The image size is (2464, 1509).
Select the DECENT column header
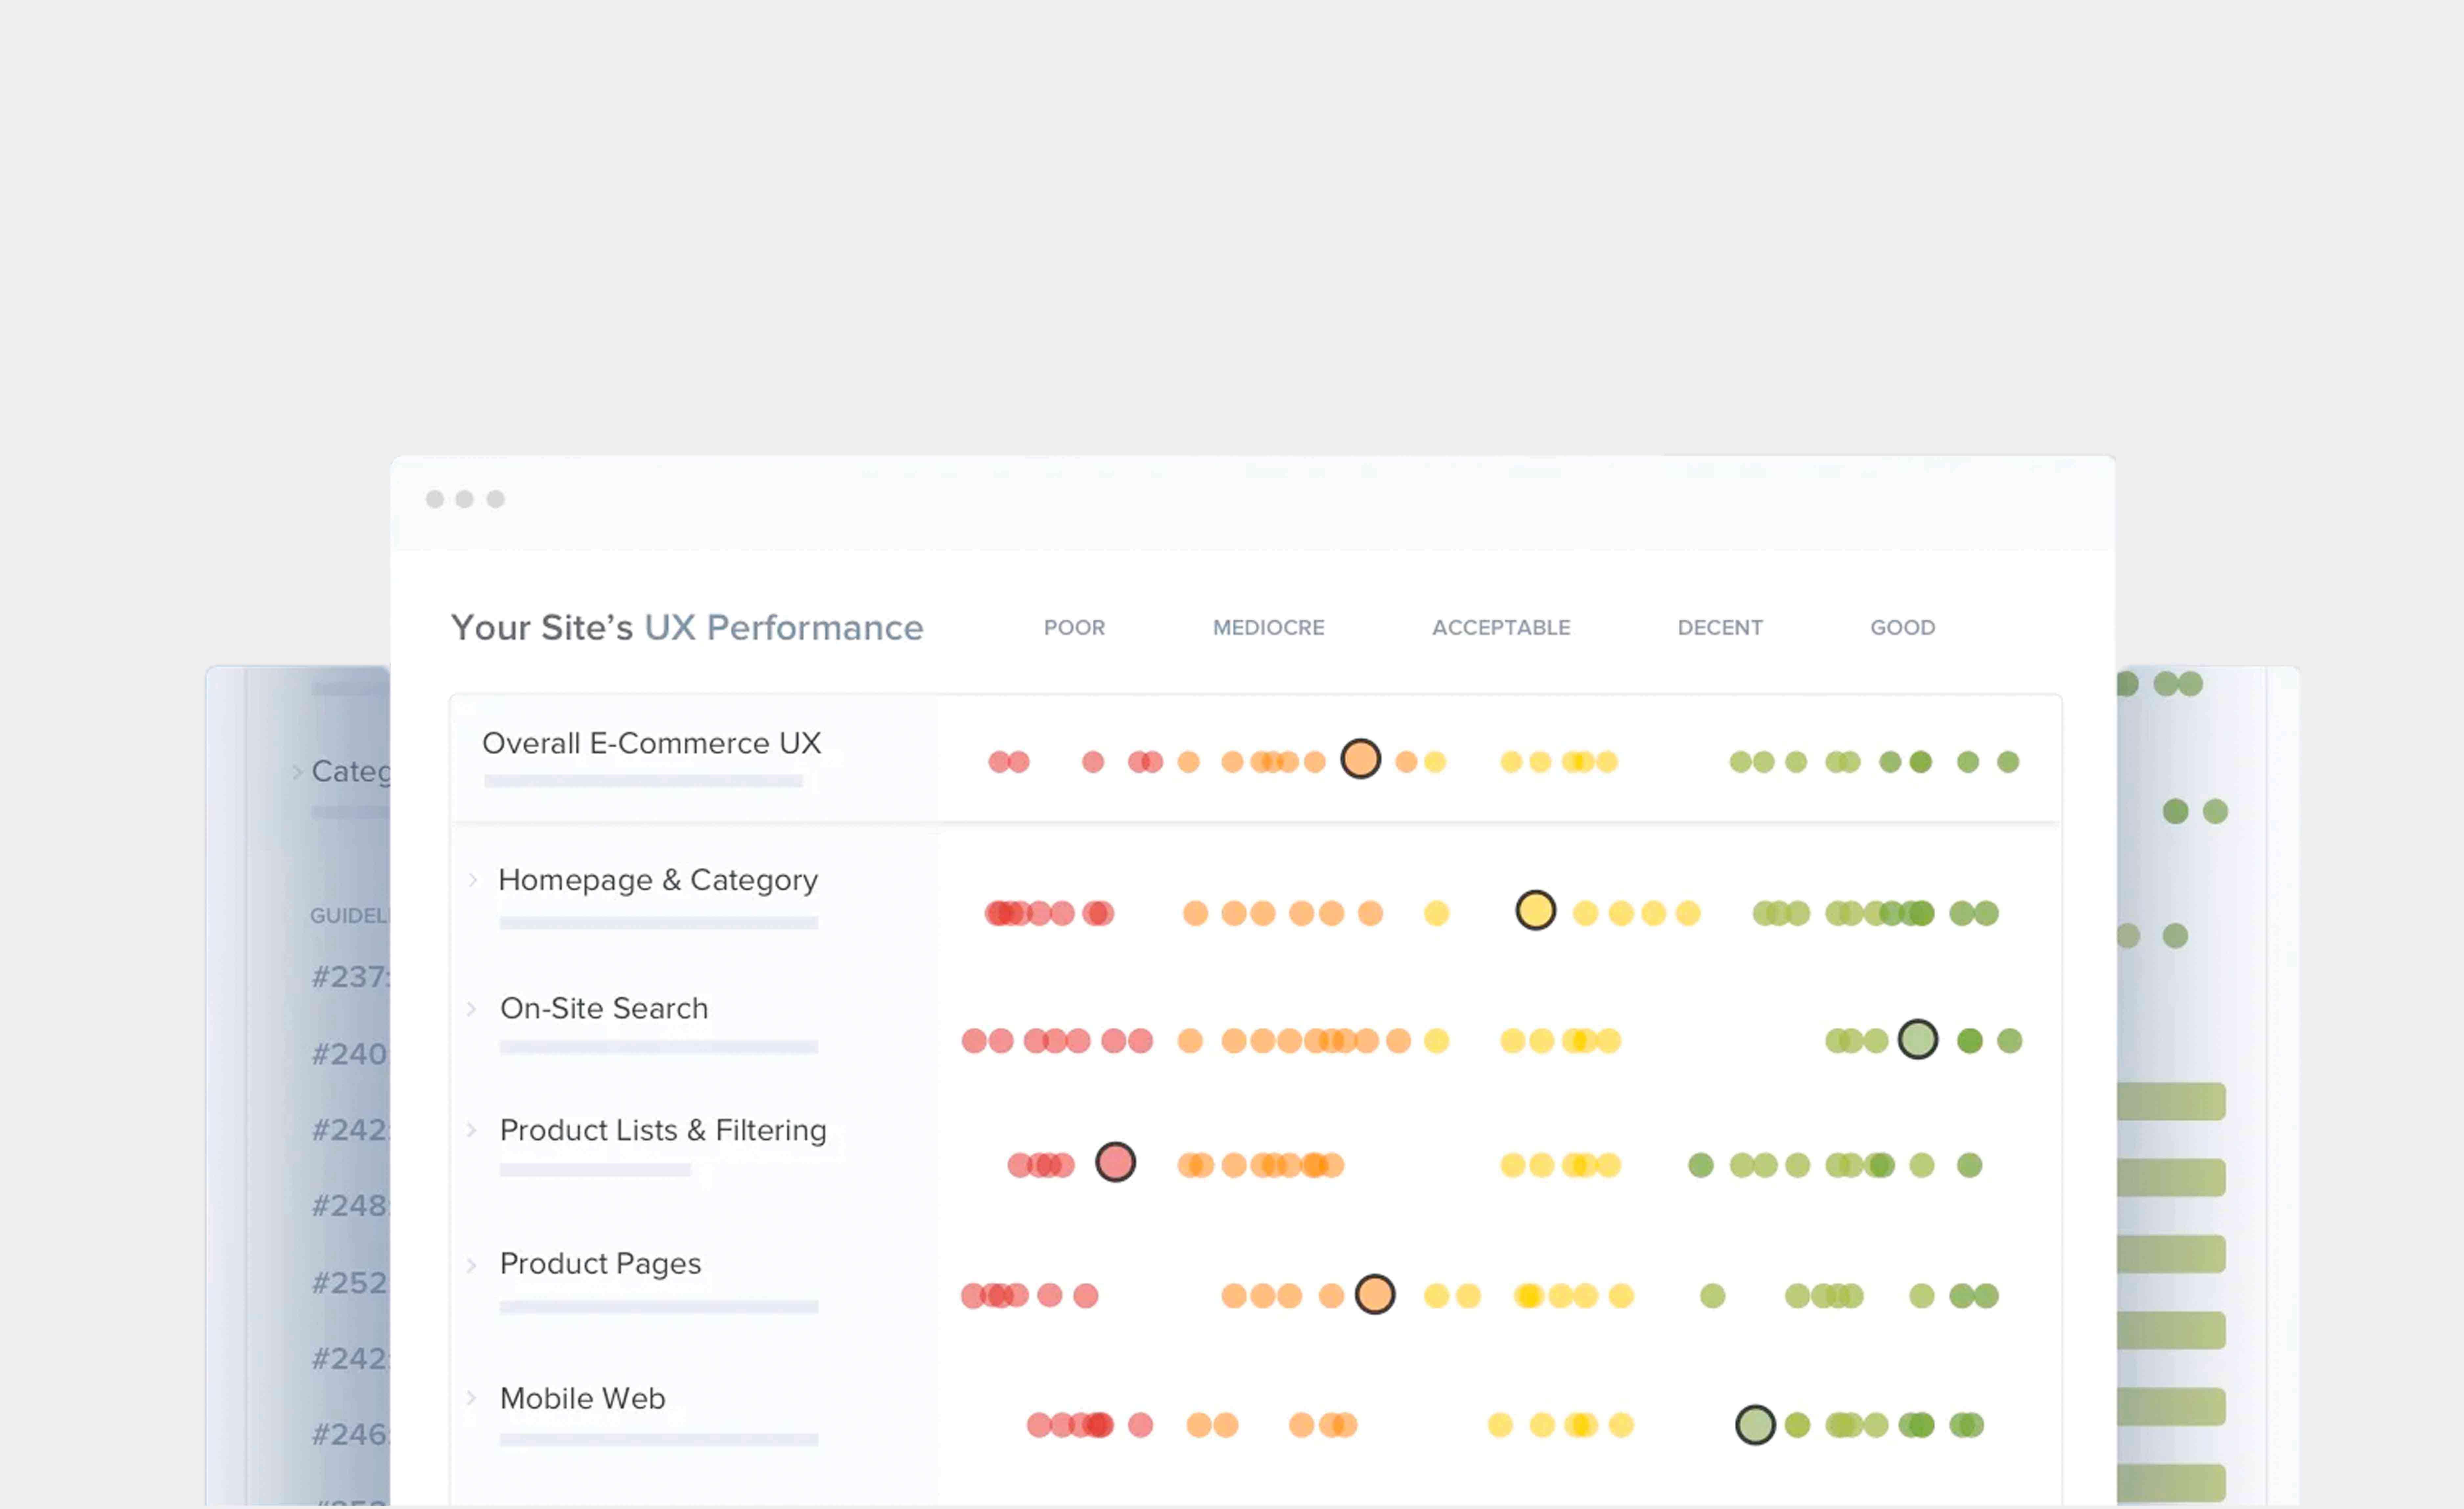coord(1720,628)
